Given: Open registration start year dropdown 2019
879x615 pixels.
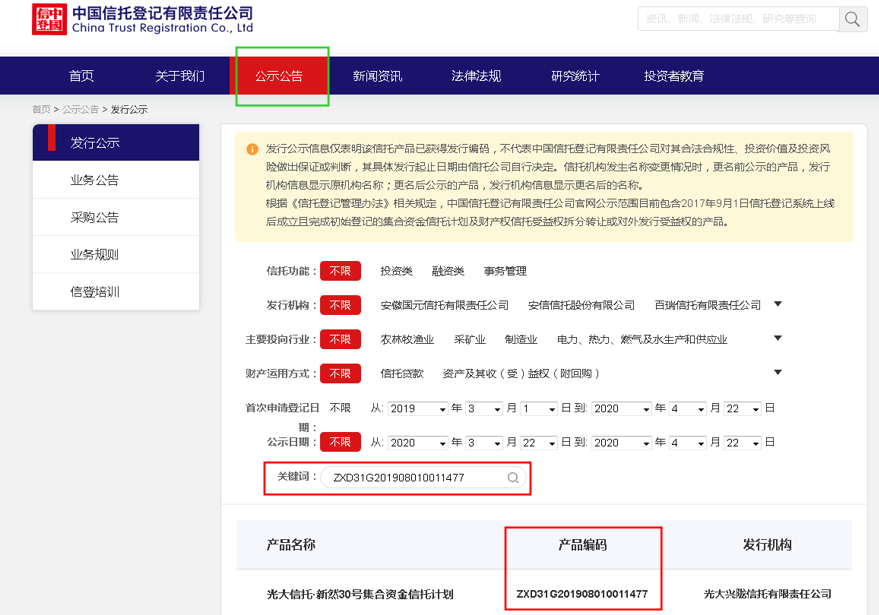Looking at the screenshot, I should pos(418,409).
